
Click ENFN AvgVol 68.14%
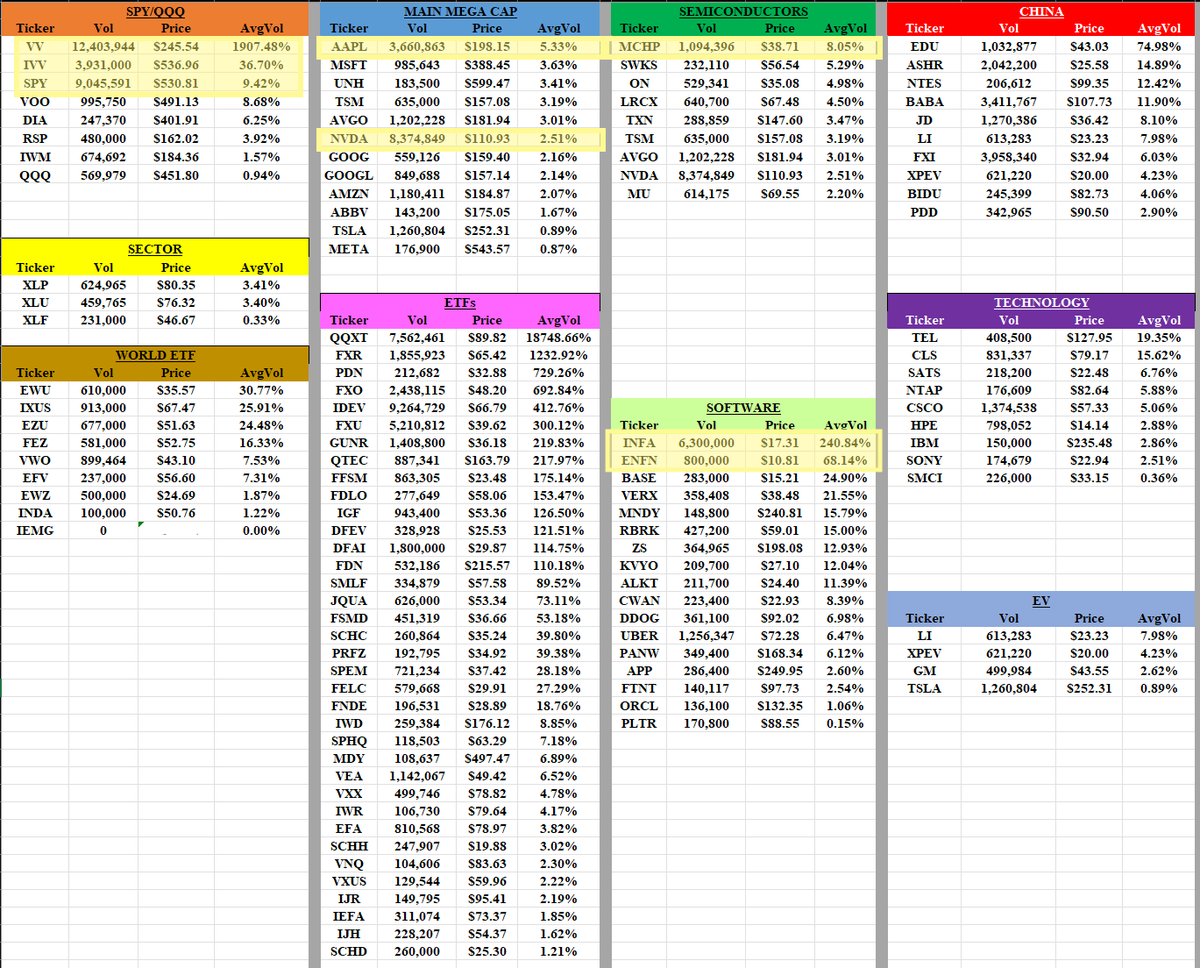click(845, 461)
